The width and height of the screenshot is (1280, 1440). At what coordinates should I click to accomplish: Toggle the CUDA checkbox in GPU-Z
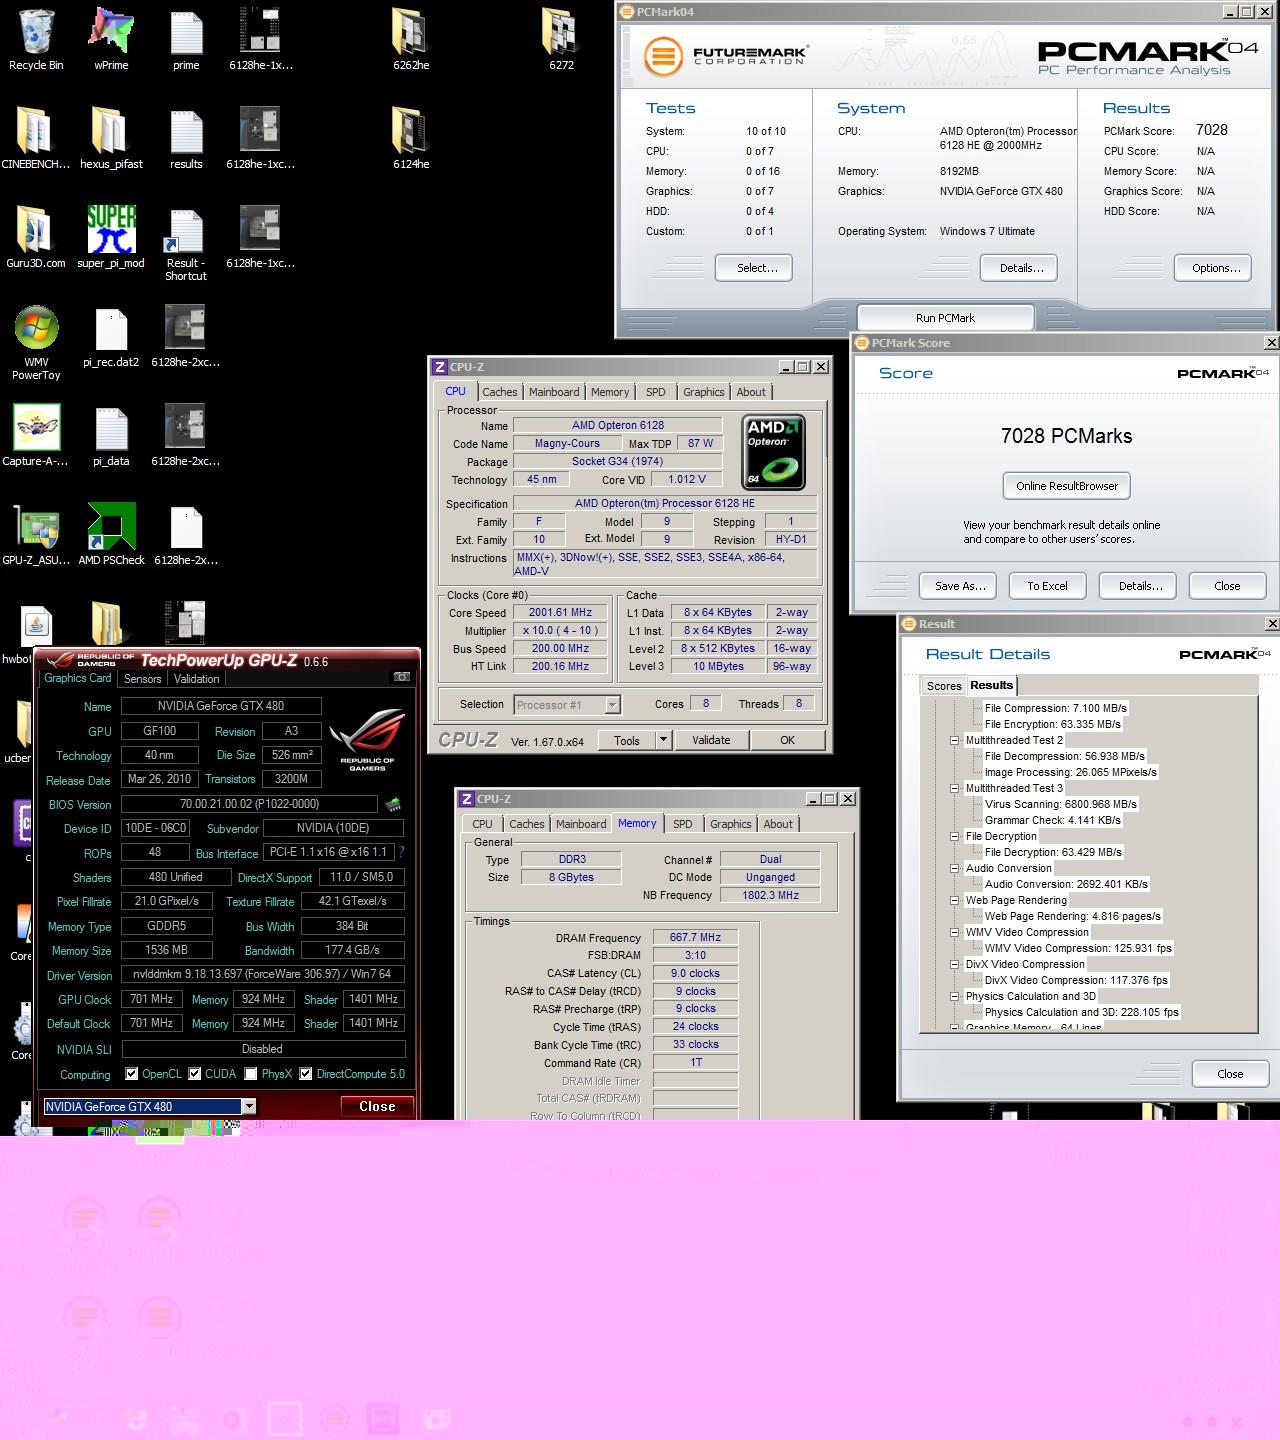point(195,1074)
